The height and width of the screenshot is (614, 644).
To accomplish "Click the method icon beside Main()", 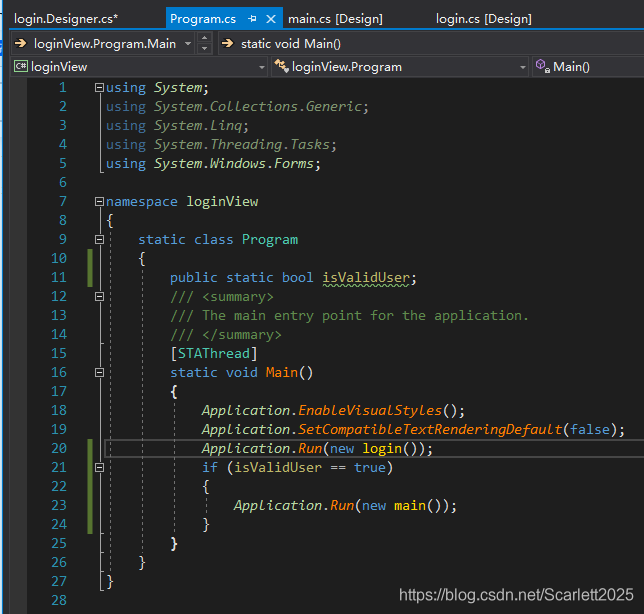I will pos(542,67).
